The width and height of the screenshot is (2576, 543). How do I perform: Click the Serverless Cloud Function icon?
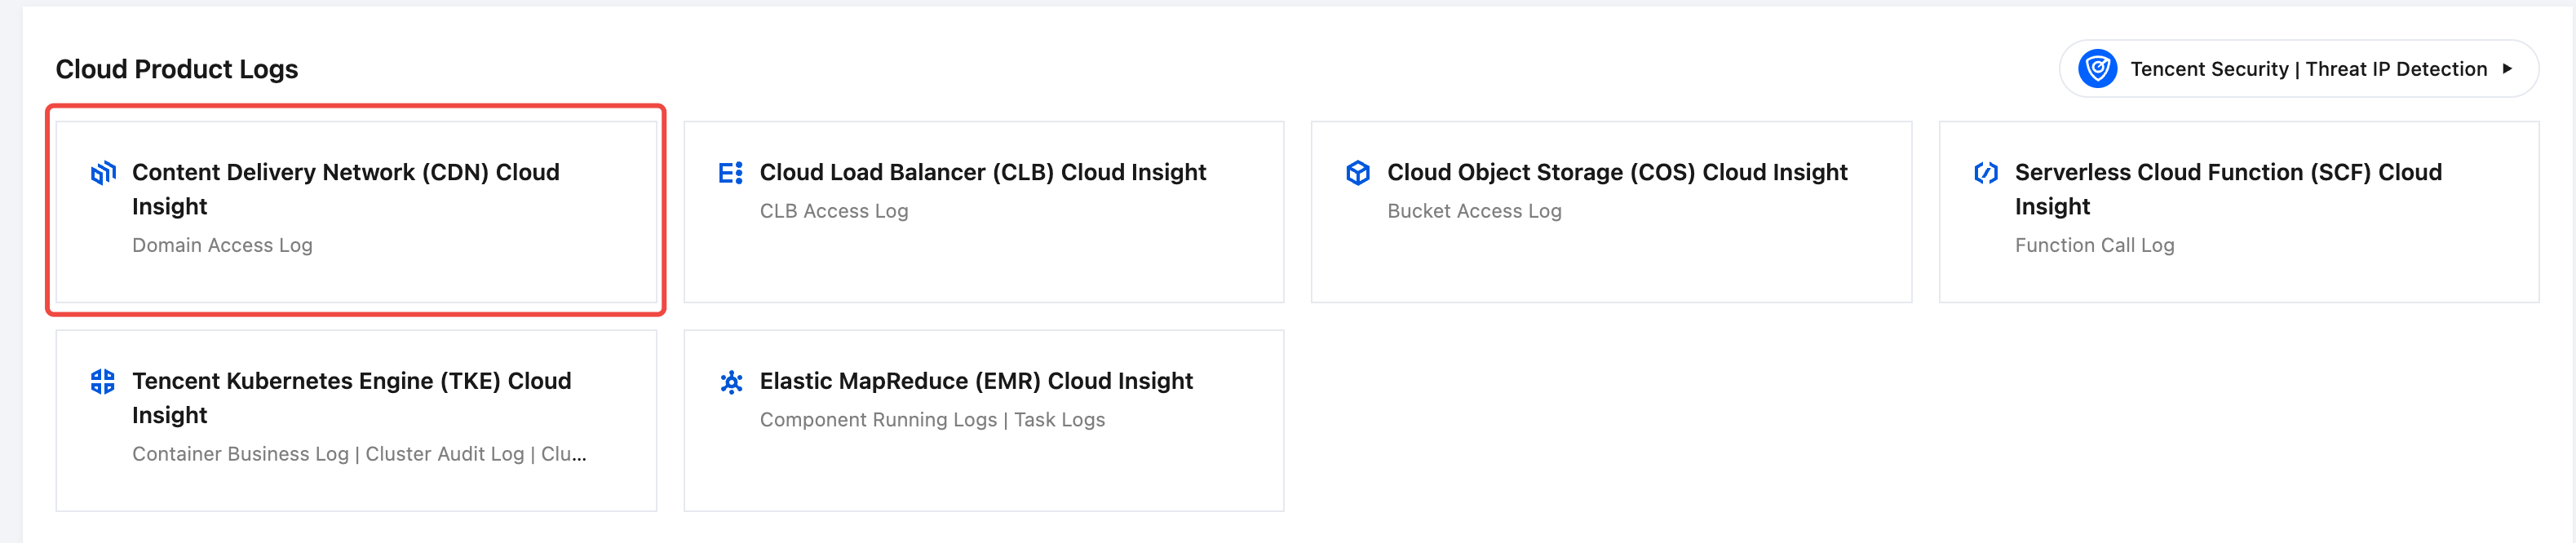coord(1985,173)
